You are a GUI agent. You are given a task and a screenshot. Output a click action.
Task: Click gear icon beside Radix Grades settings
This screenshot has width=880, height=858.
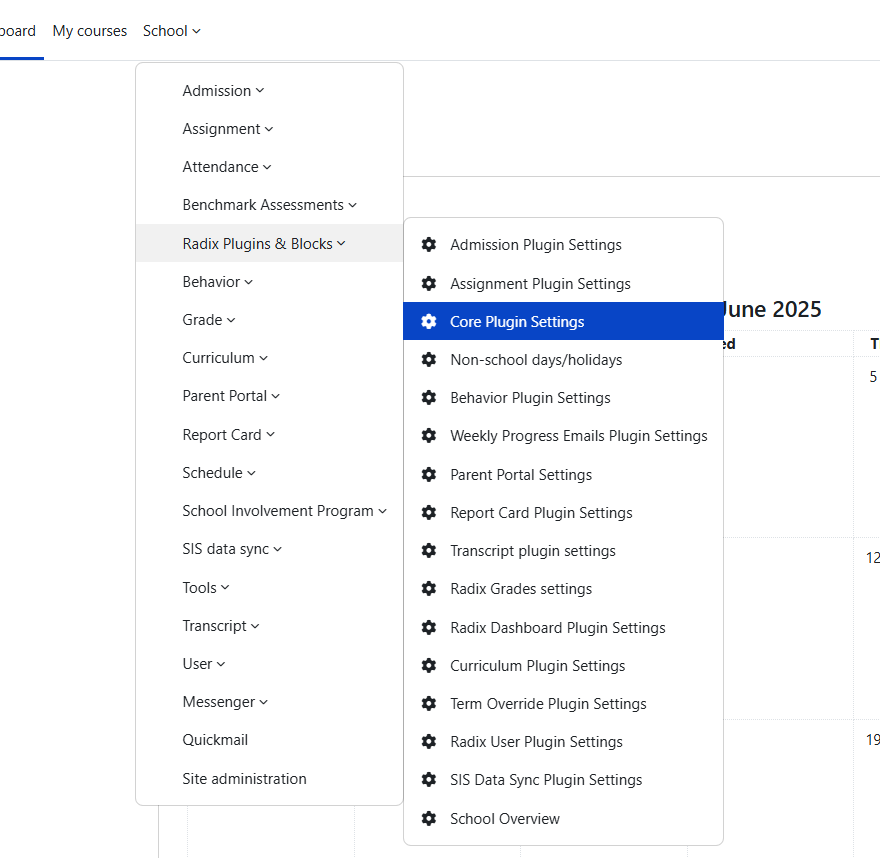pos(429,589)
